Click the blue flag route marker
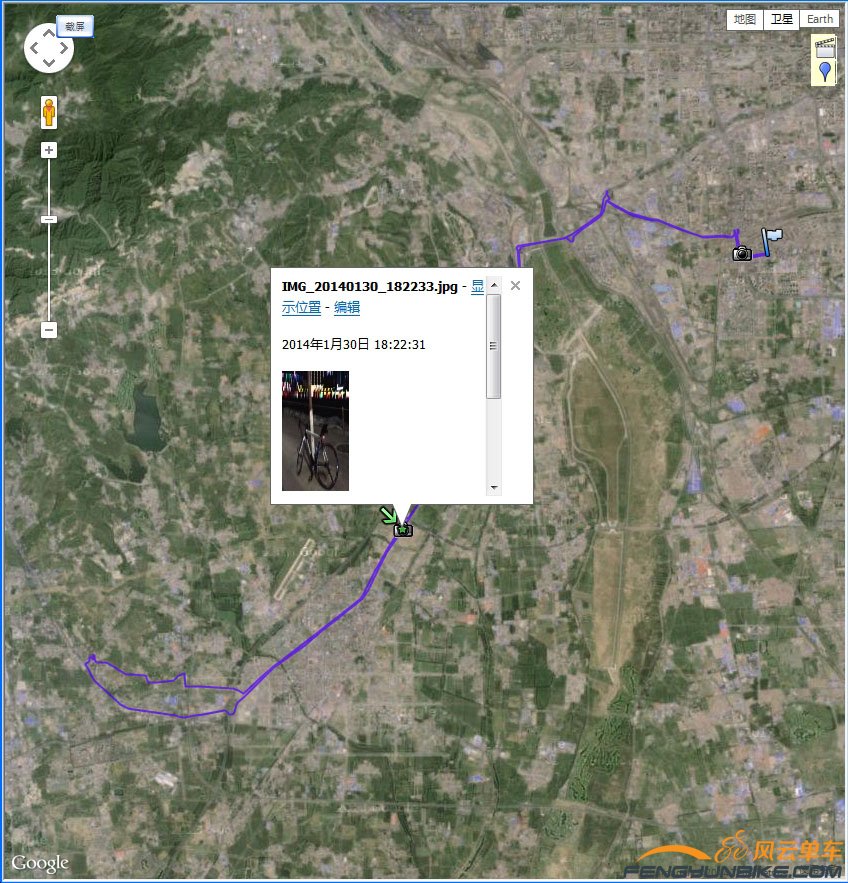The image size is (848, 883). 771,242
